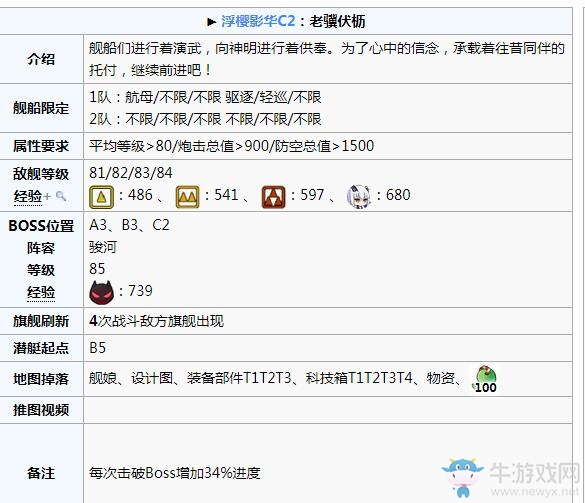
Task: Click the black cat boss icon (739)
Action: pyautogui.click(x=101, y=293)
